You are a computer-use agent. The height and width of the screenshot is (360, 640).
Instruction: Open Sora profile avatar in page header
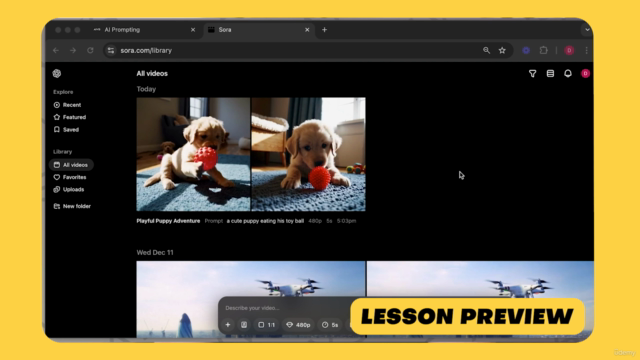click(585, 73)
